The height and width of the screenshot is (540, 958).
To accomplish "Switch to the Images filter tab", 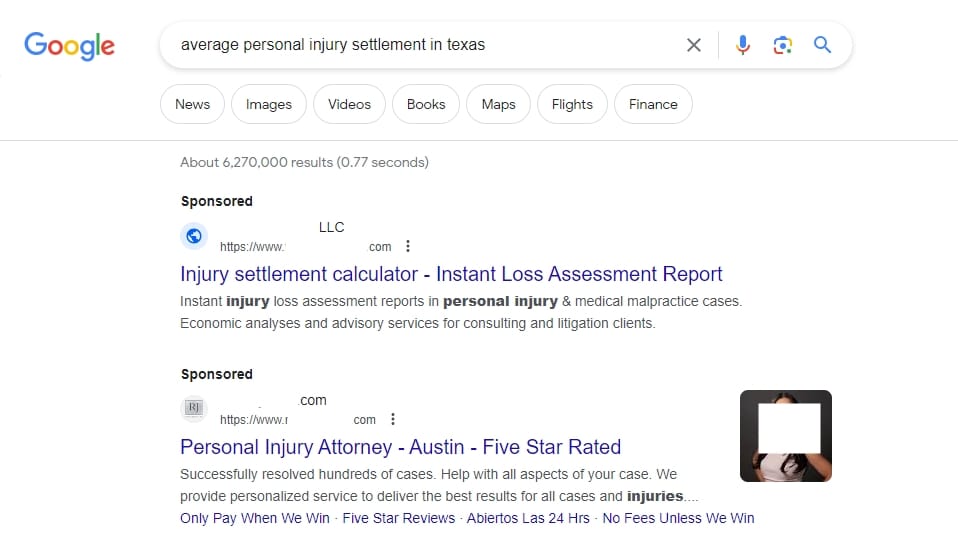I will 269,104.
